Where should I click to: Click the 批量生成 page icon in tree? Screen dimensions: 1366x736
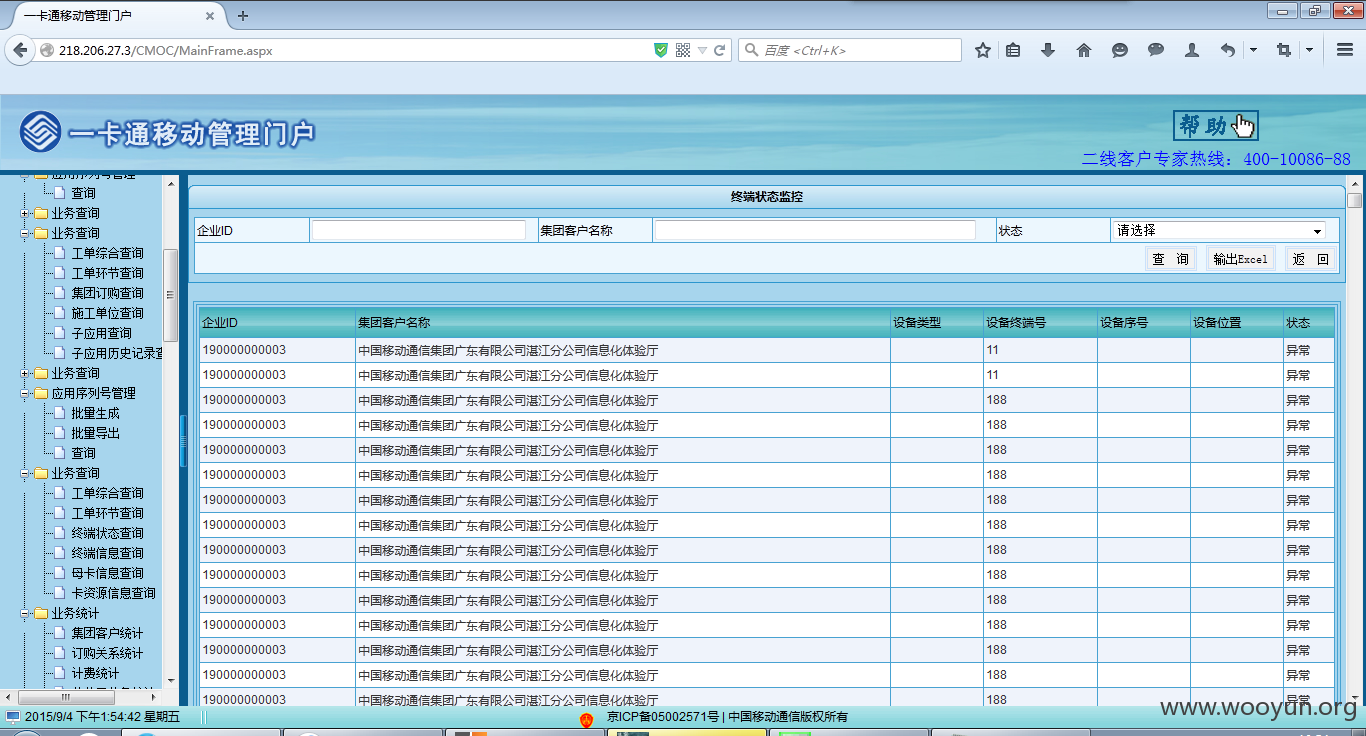59,413
